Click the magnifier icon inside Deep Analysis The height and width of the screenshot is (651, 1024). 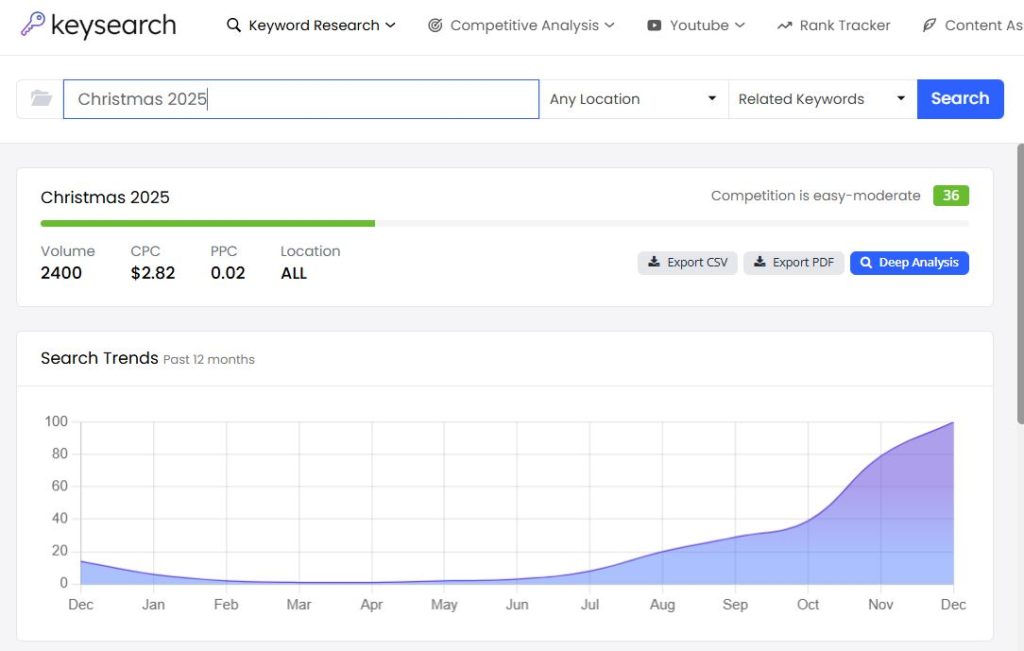pyautogui.click(x=866, y=263)
